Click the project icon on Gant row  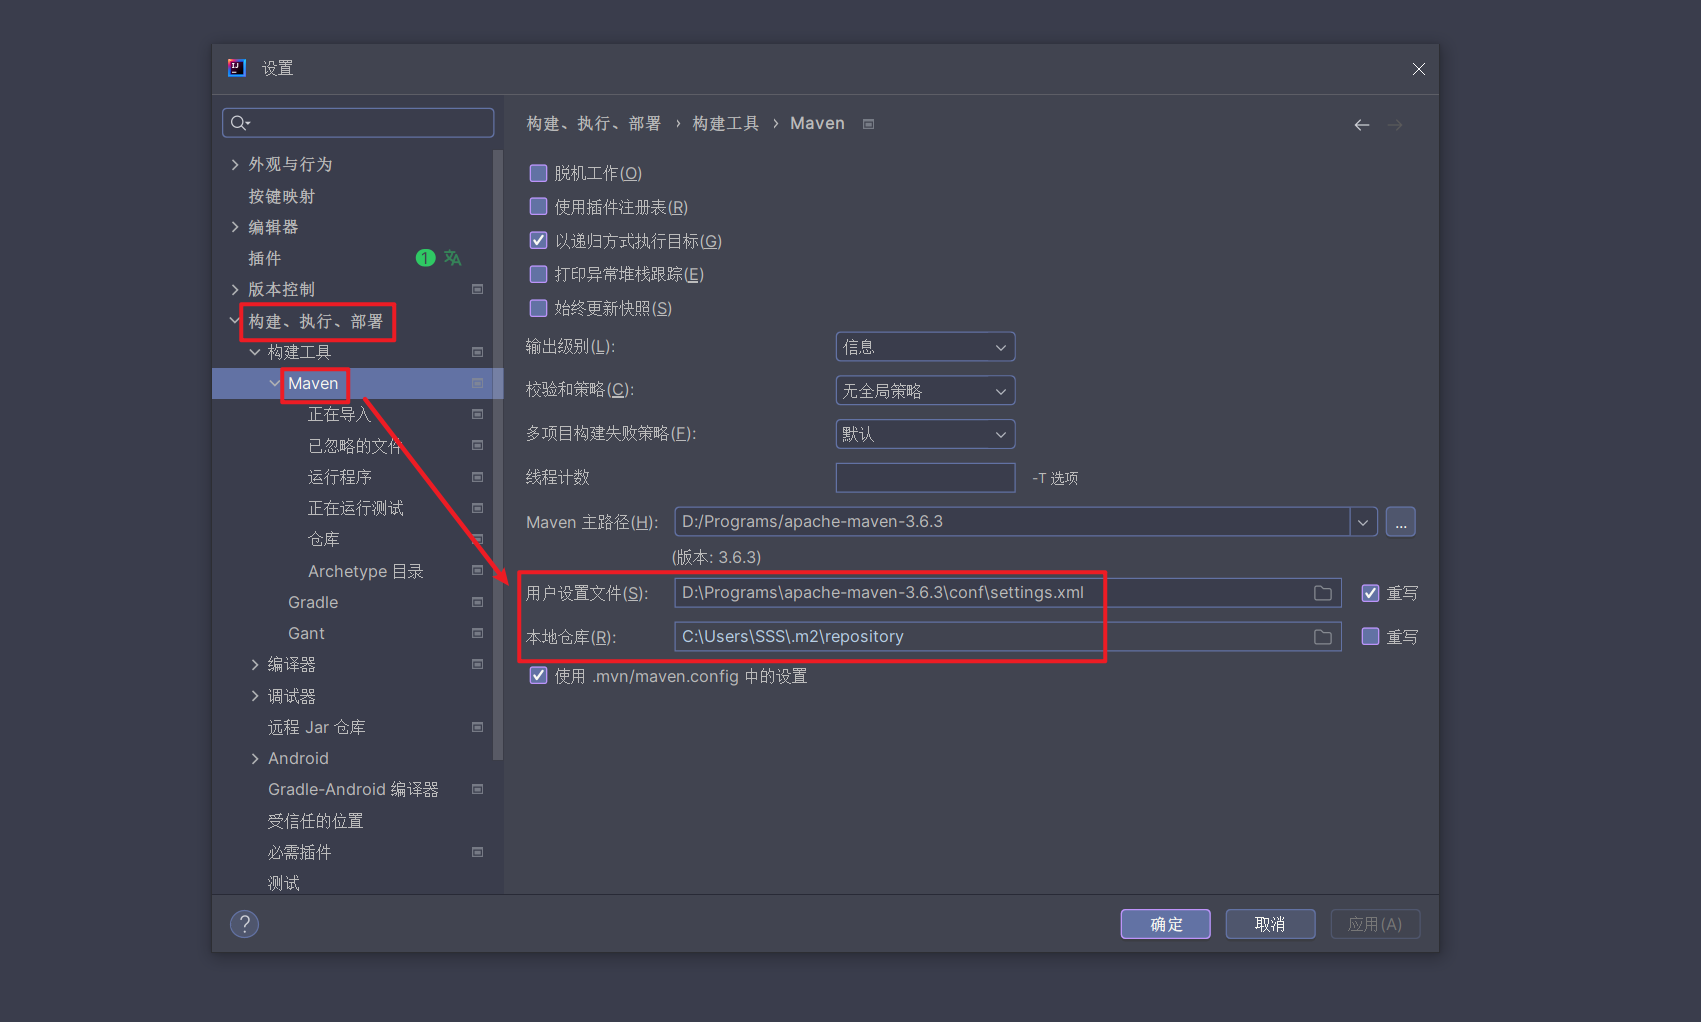tap(477, 633)
